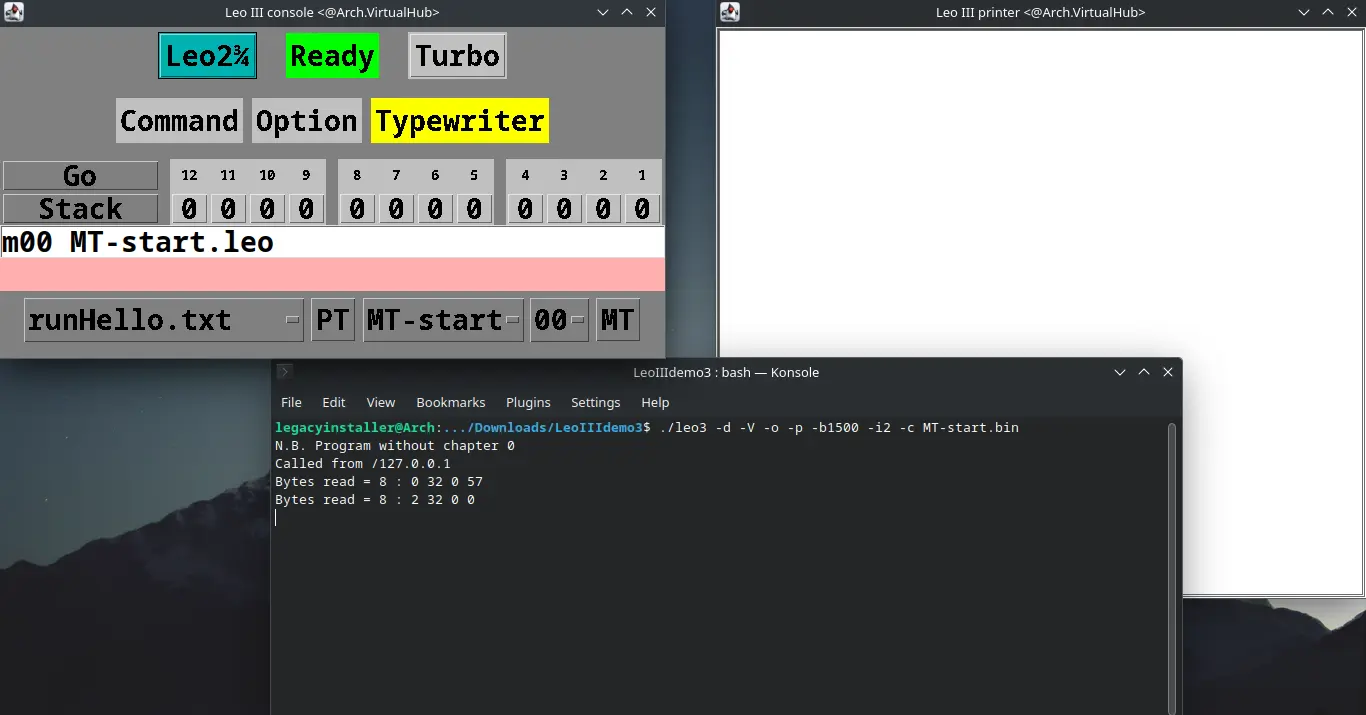Click the Konsole terminal prompt icon
Viewport: 1366px width, 715px height.
coord(284,372)
